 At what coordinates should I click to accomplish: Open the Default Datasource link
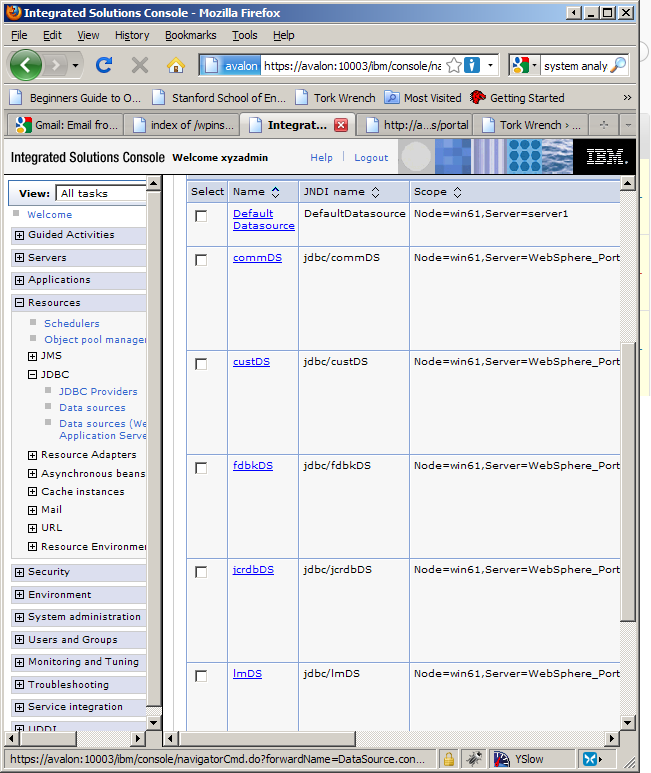(x=264, y=219)
